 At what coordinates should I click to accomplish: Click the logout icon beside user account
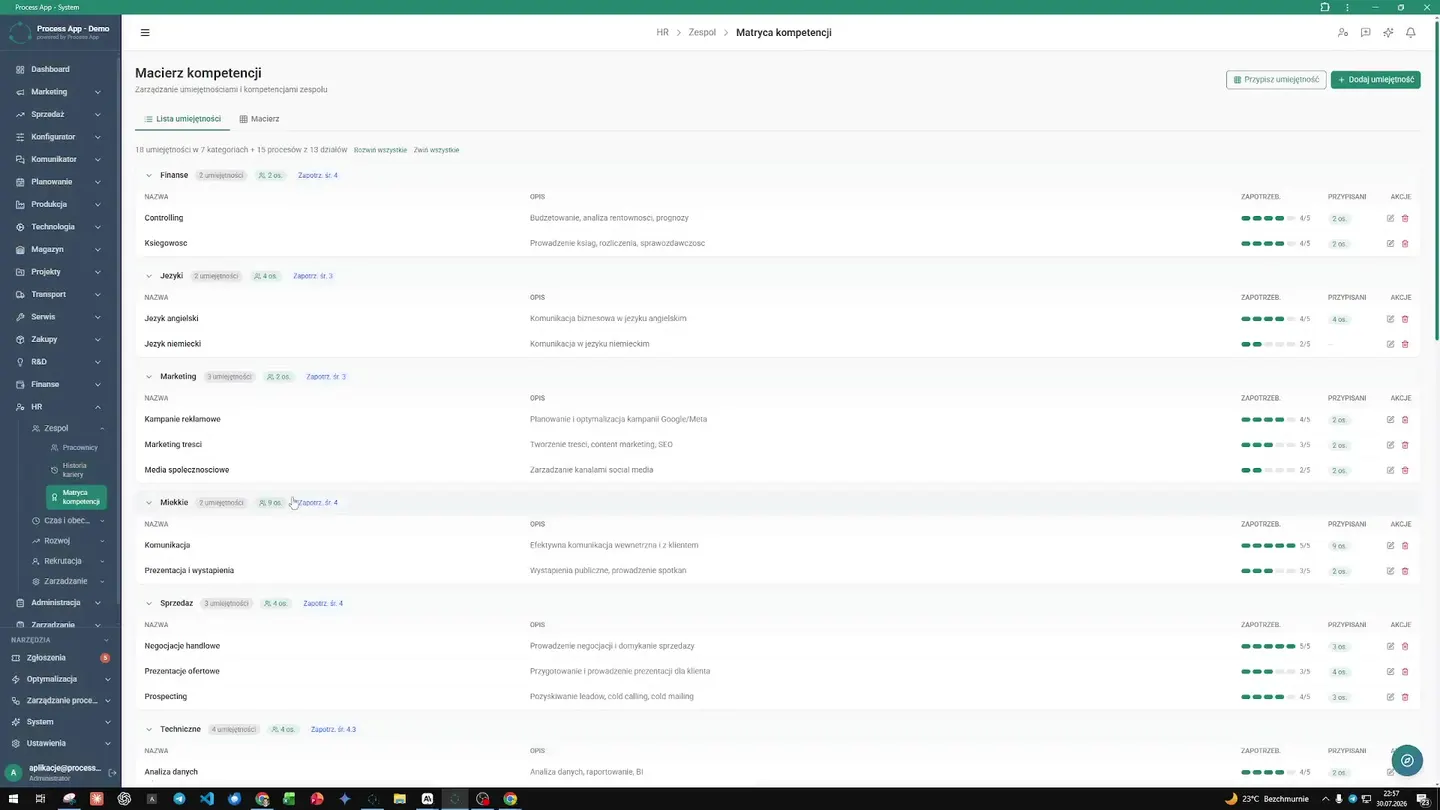pos(112,773)
